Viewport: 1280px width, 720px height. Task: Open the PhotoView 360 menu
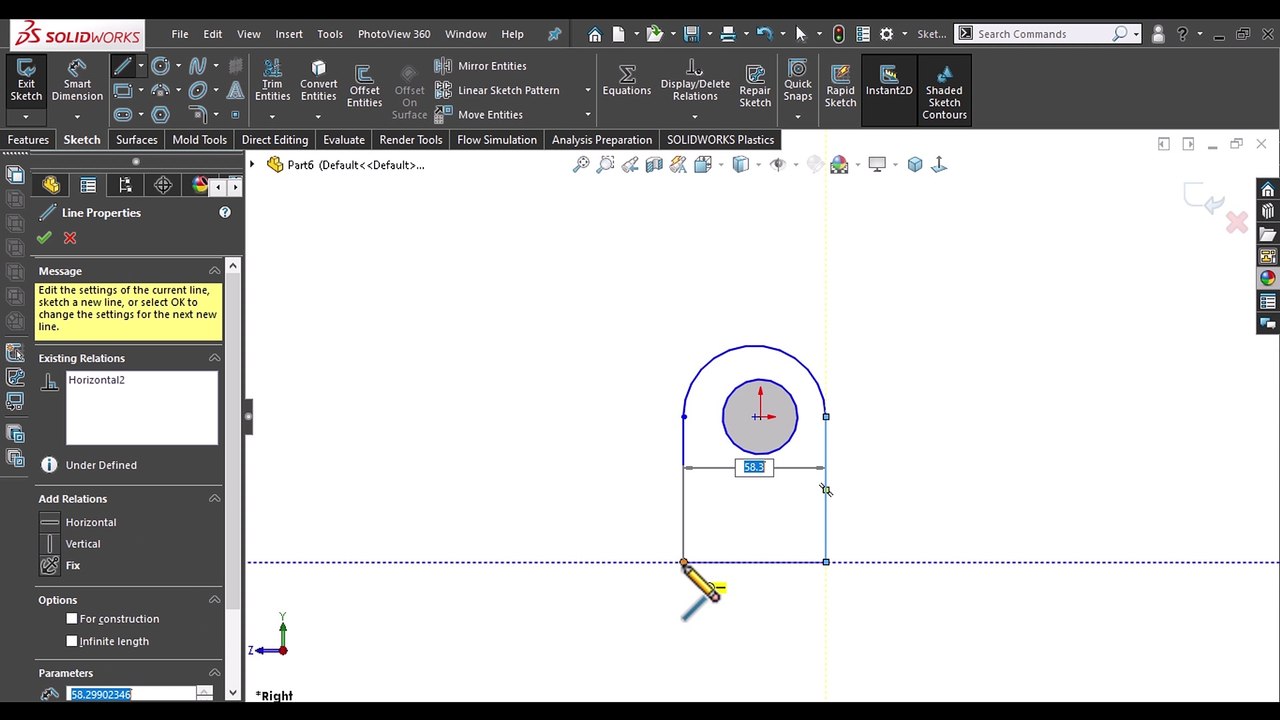click(x=394, y=34)
